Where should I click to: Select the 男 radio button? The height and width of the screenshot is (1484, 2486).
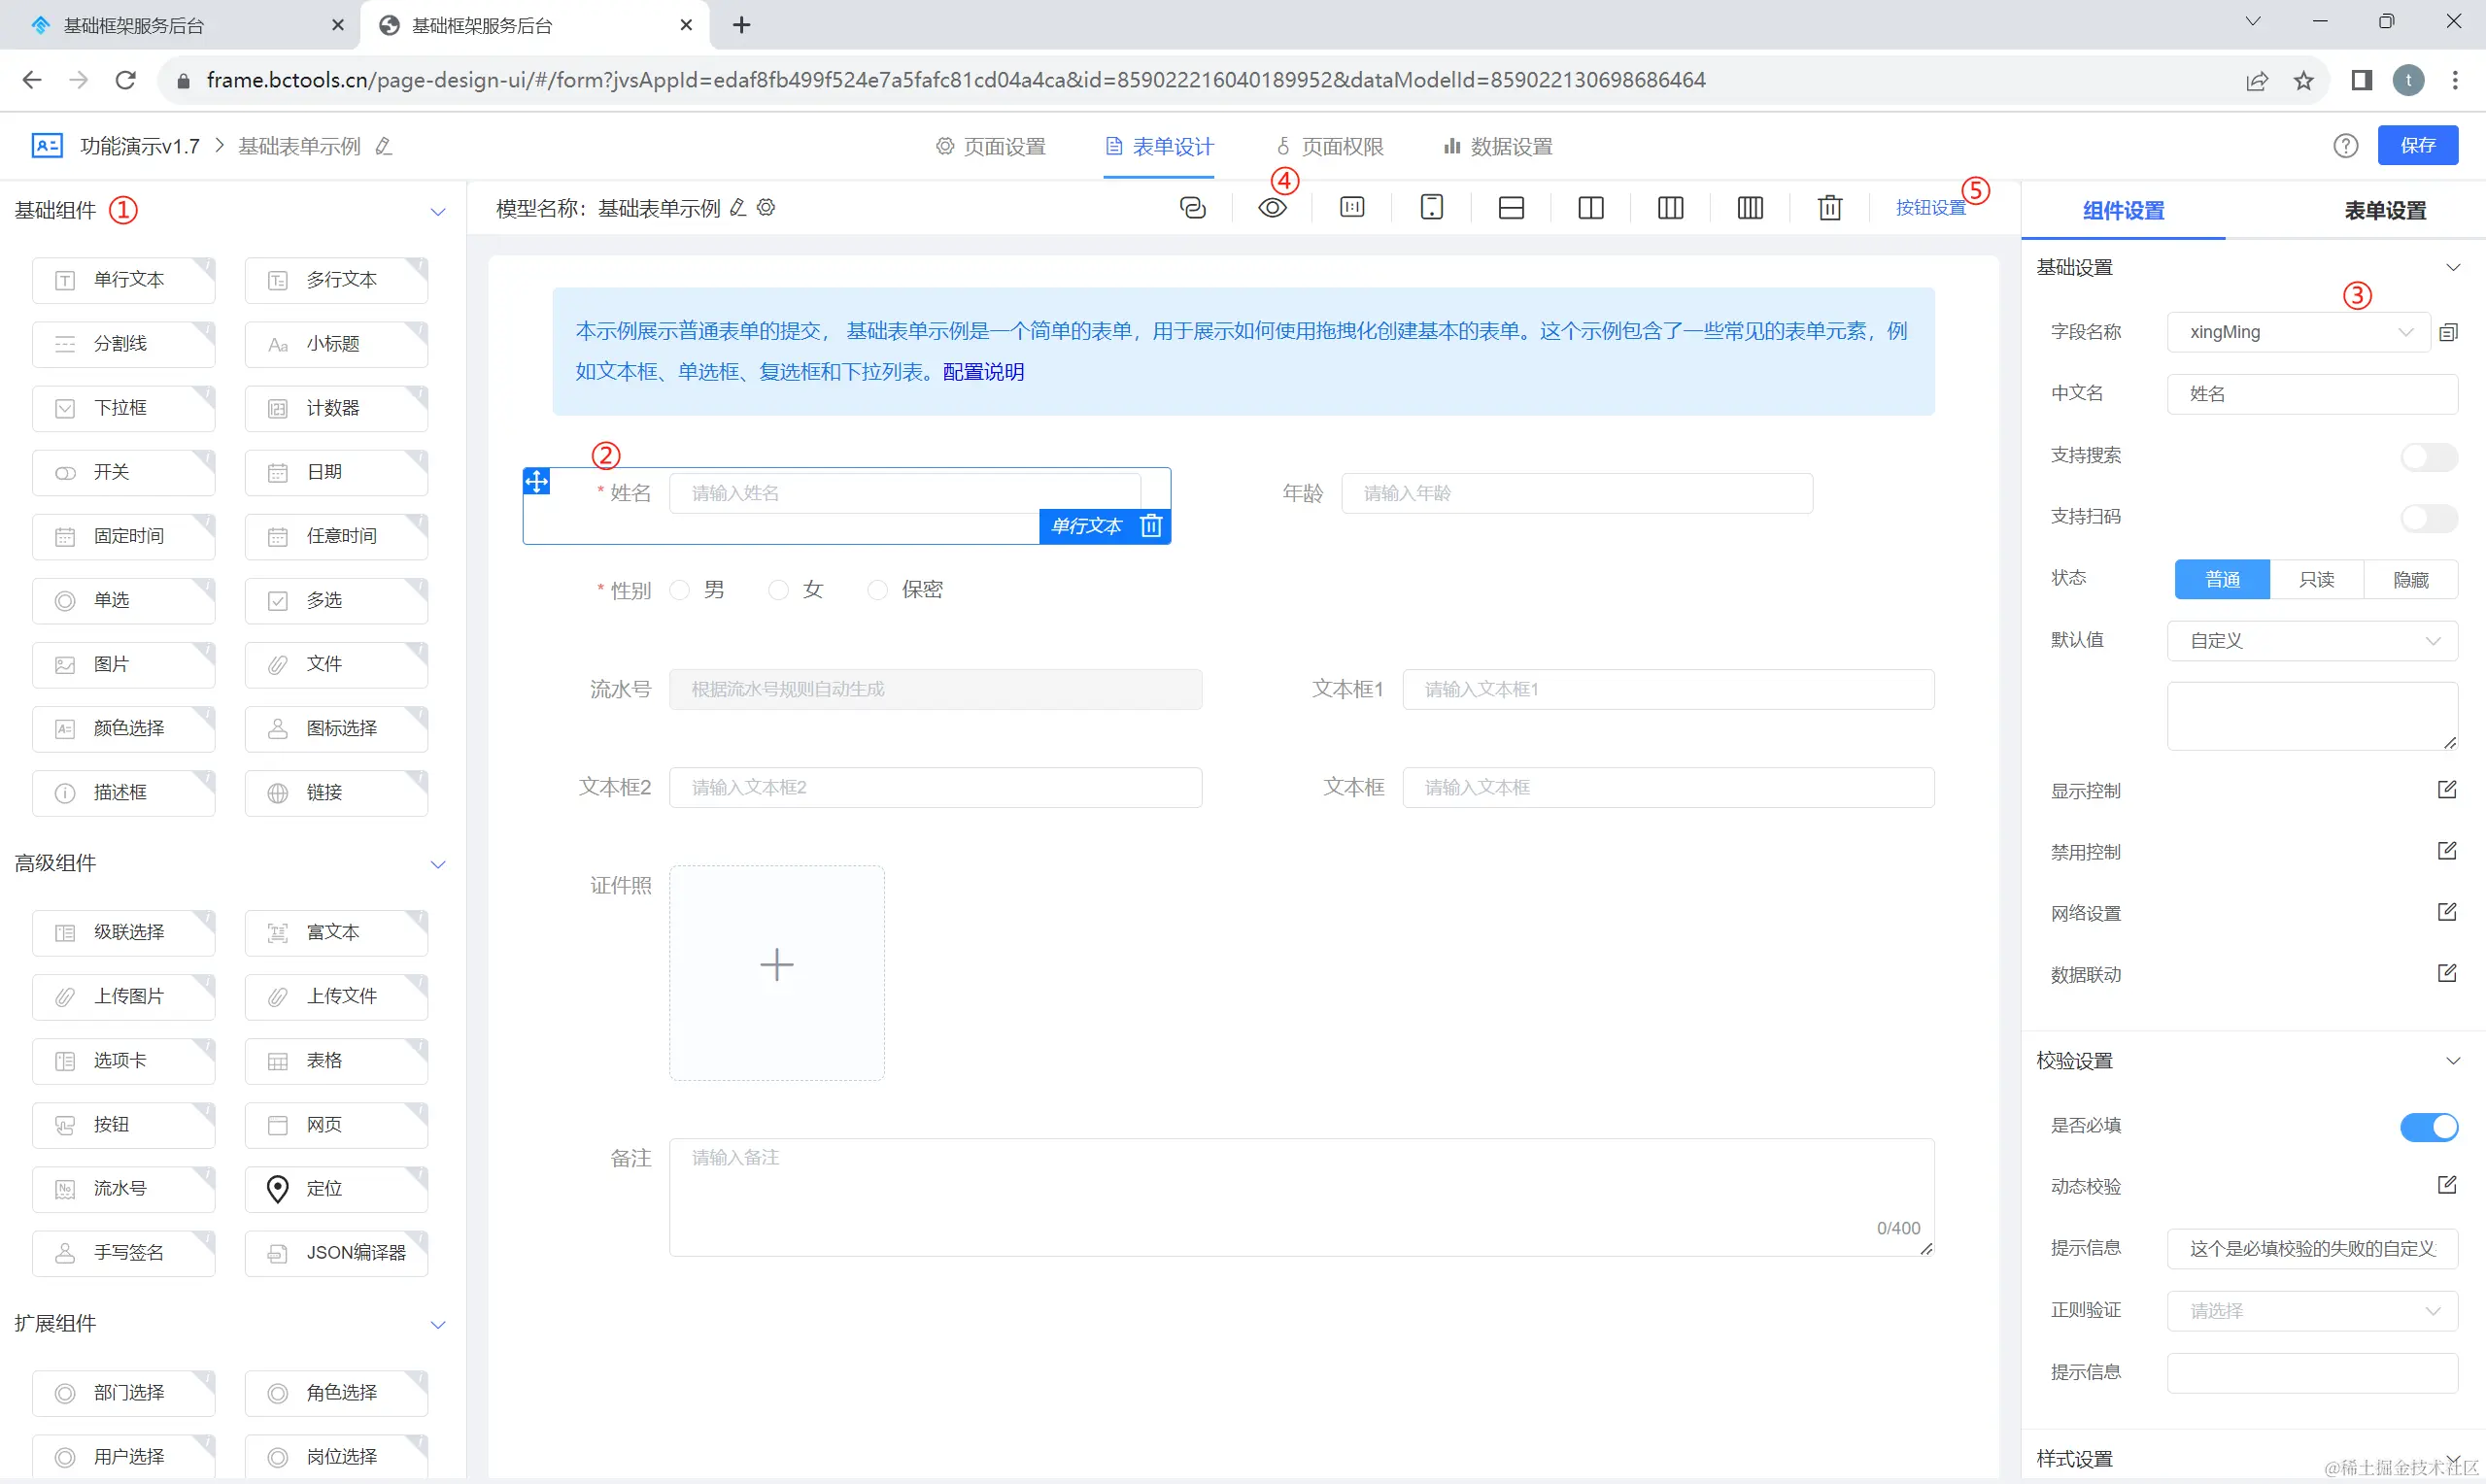[680, 590]
